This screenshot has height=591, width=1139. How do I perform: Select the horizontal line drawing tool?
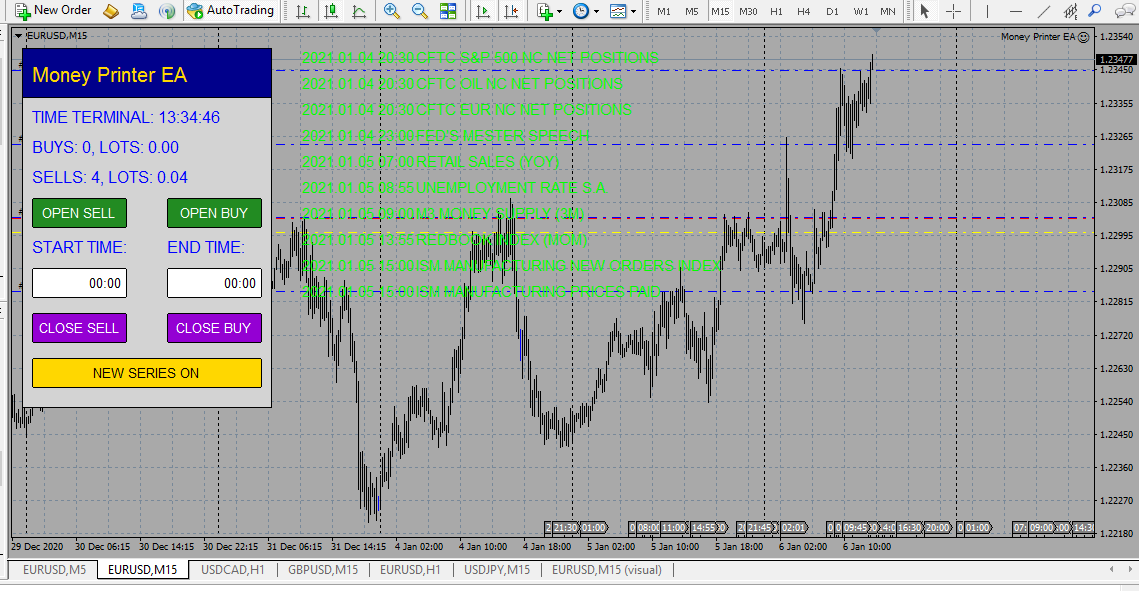pos(1016,11)
